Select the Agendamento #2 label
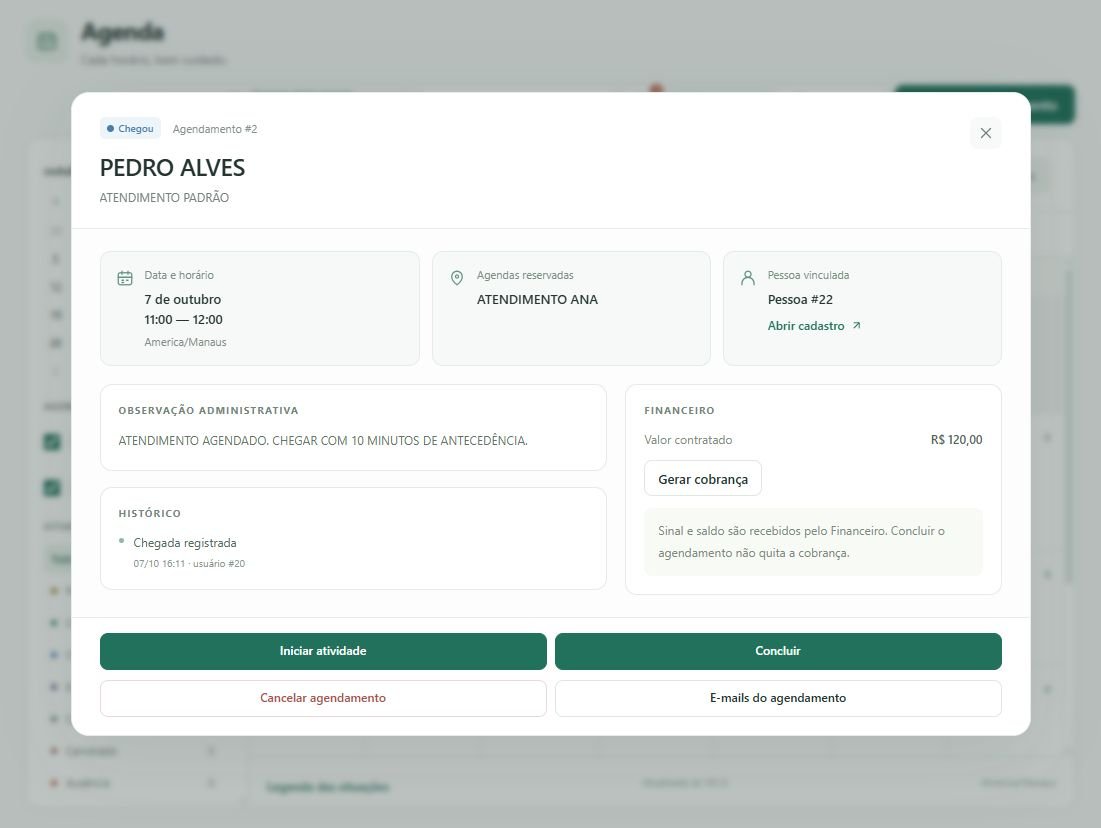The width and height of the screenshot is (1101, 828). point(215,129)
